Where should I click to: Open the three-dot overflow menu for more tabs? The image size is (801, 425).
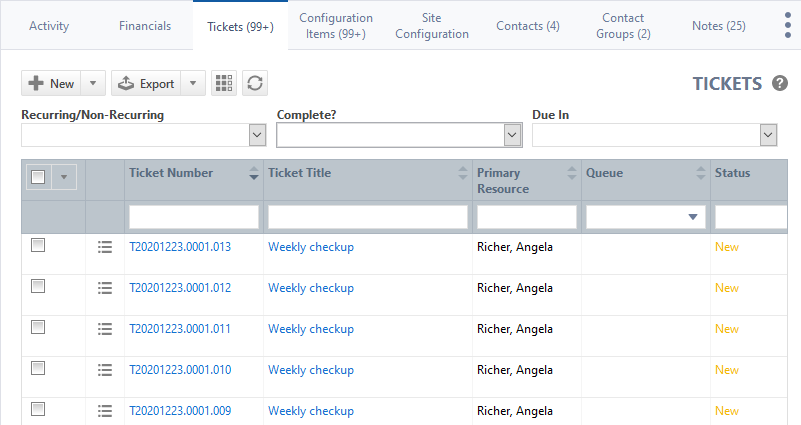tap(787, 26)
